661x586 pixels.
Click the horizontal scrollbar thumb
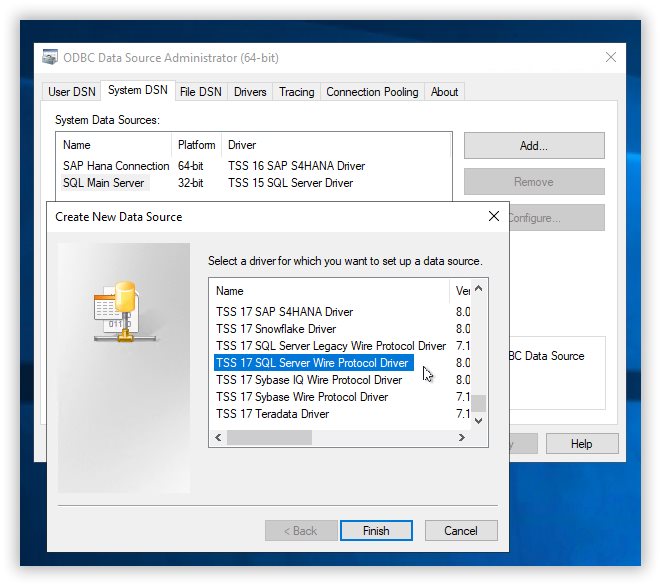point(270,438)
